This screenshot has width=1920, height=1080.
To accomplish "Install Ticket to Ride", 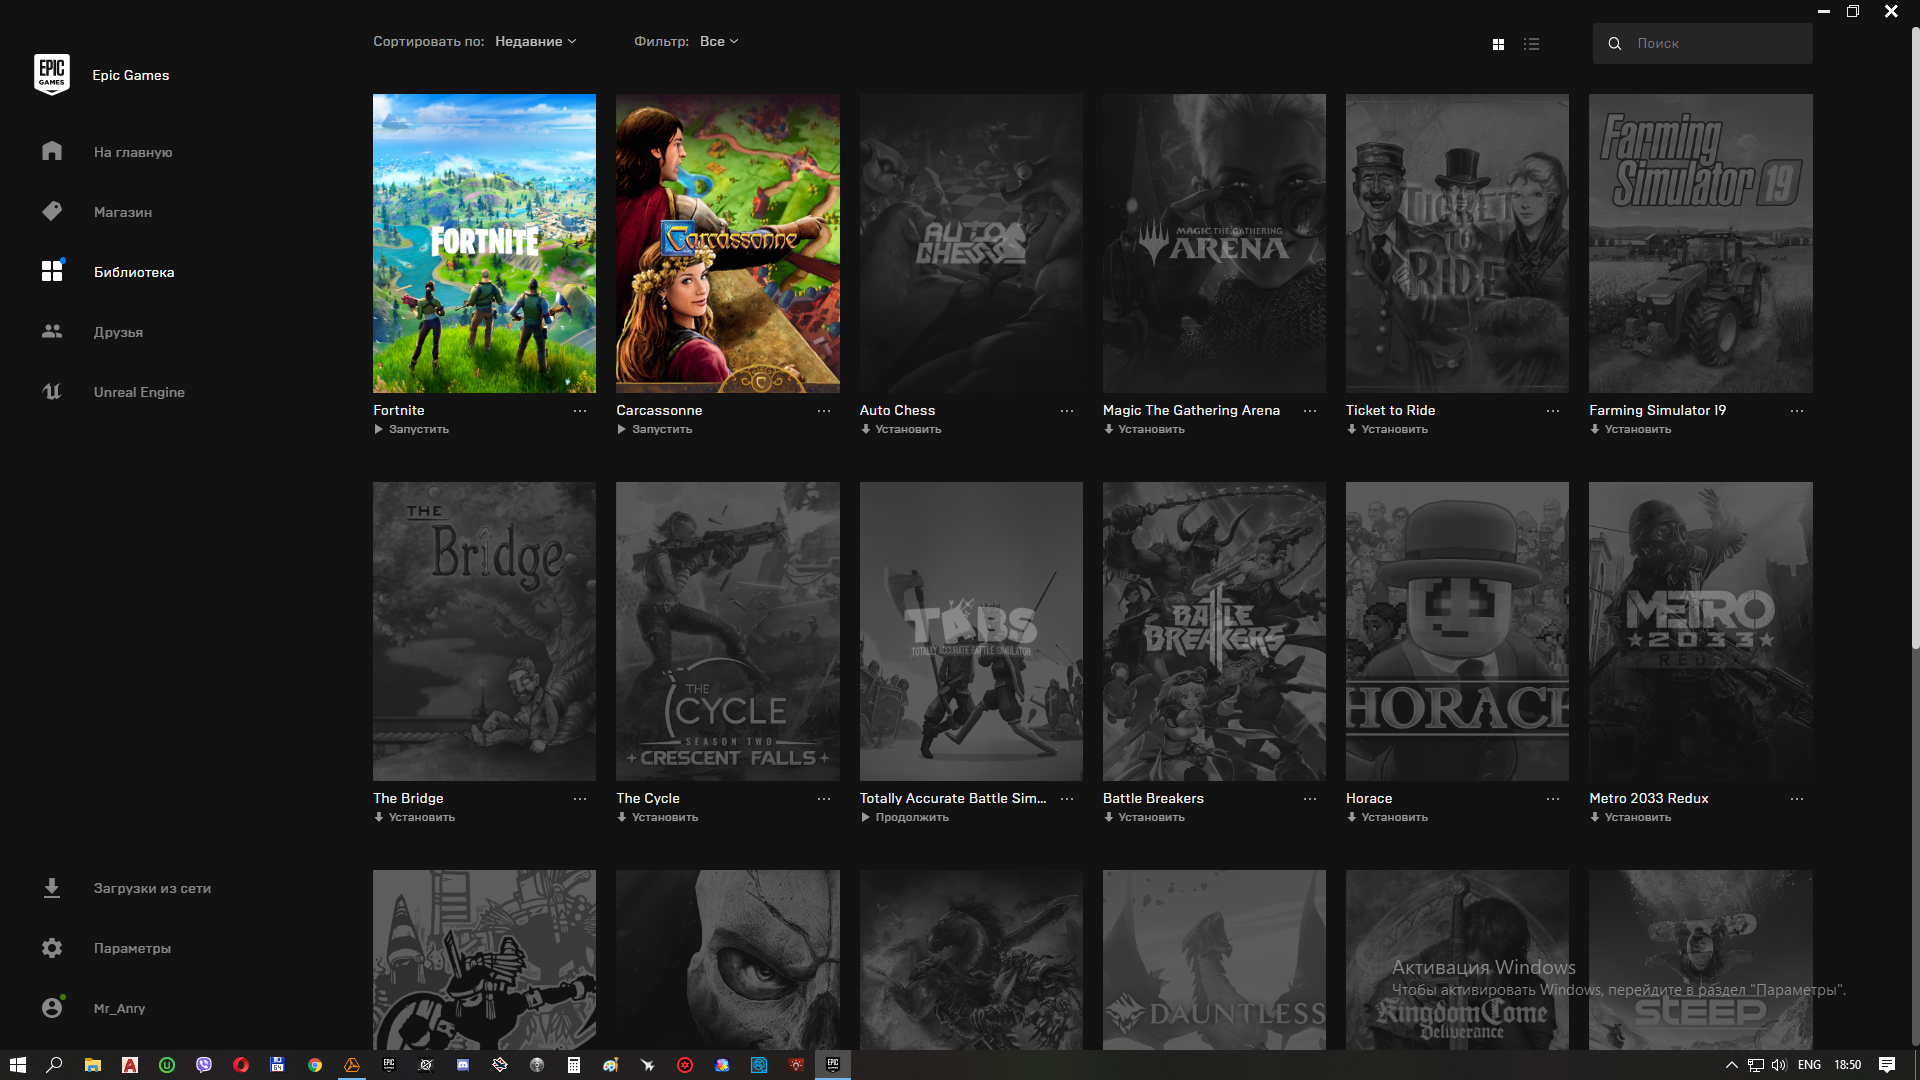I will [x=1387, y=429].
